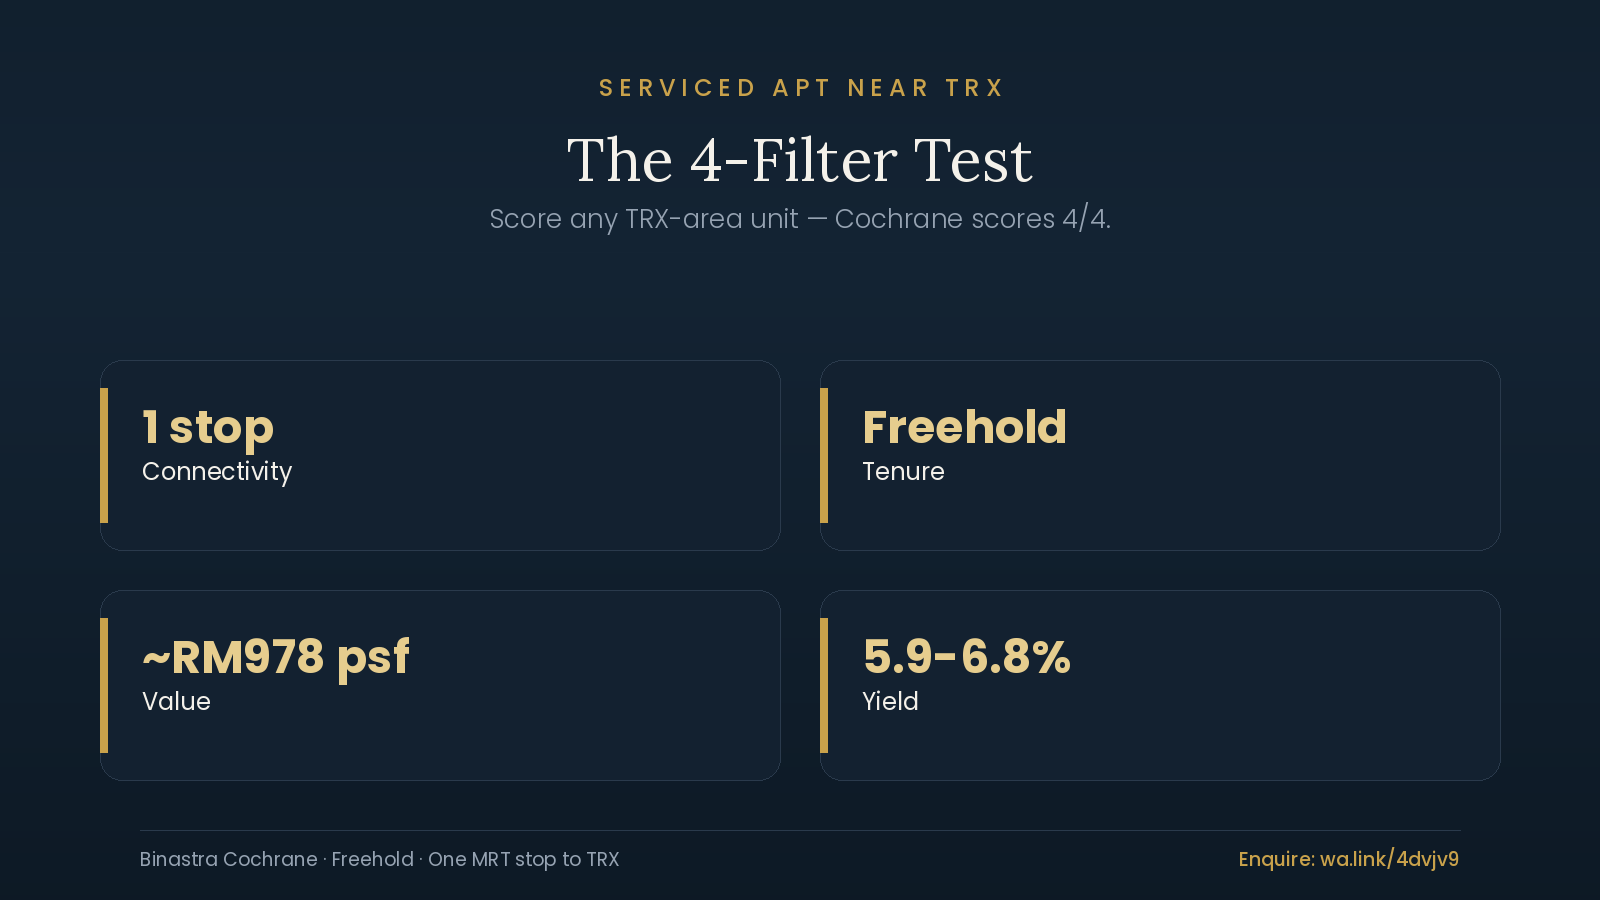The image size is (1600, 900).
Task: Open the 'Freehold' Tenure card
Action: pyautogui.click(x=1160, y=455)
